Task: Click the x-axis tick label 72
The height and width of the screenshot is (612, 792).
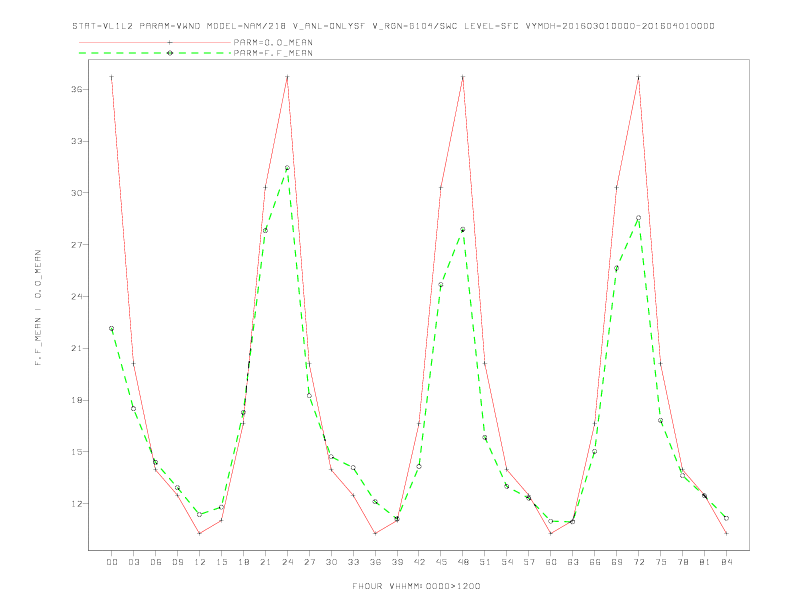Action: tap(638, 562)
